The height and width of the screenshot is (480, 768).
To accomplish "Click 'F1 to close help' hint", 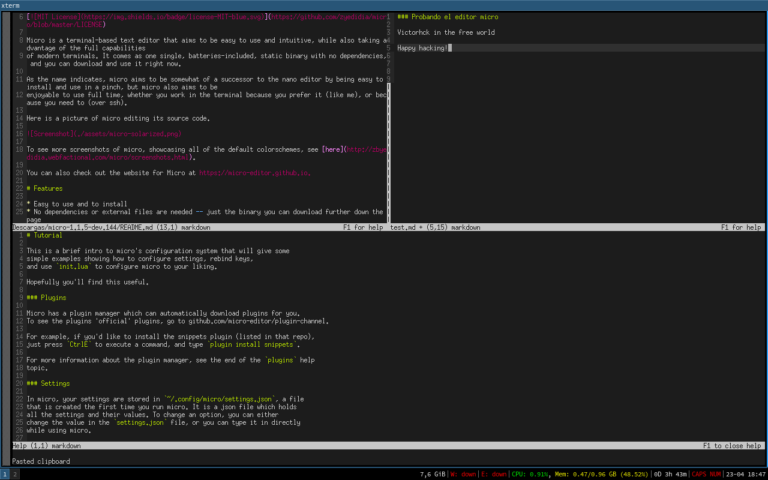I will coord(732,446).
